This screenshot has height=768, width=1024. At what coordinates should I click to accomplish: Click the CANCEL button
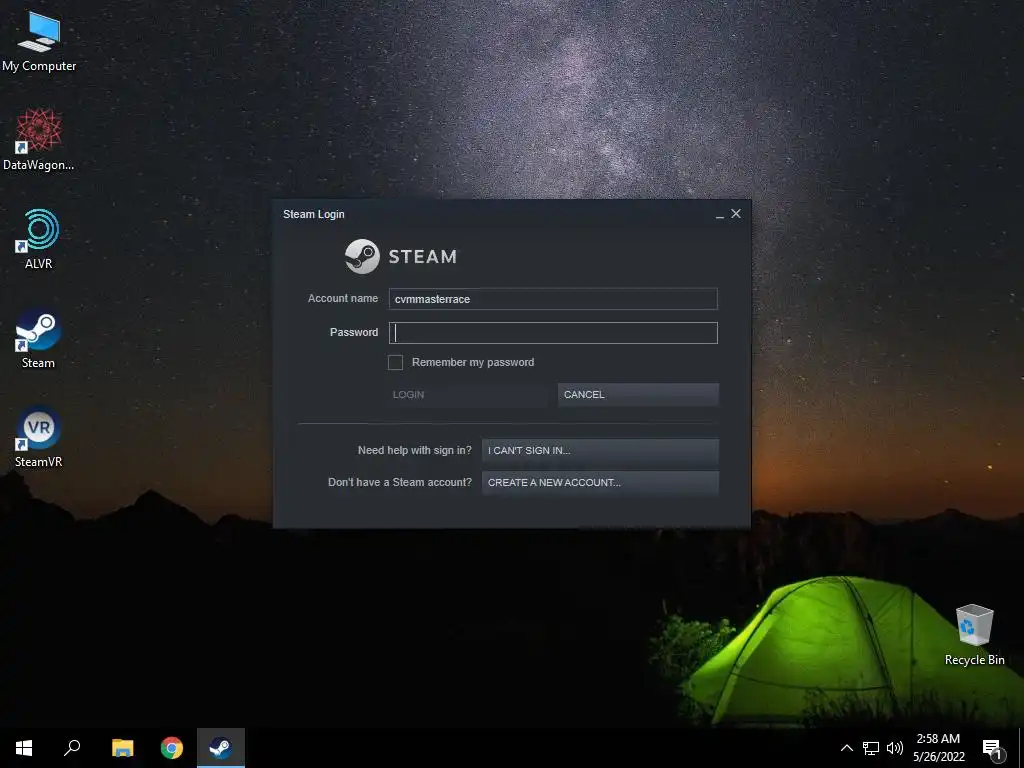click(638, 394)
